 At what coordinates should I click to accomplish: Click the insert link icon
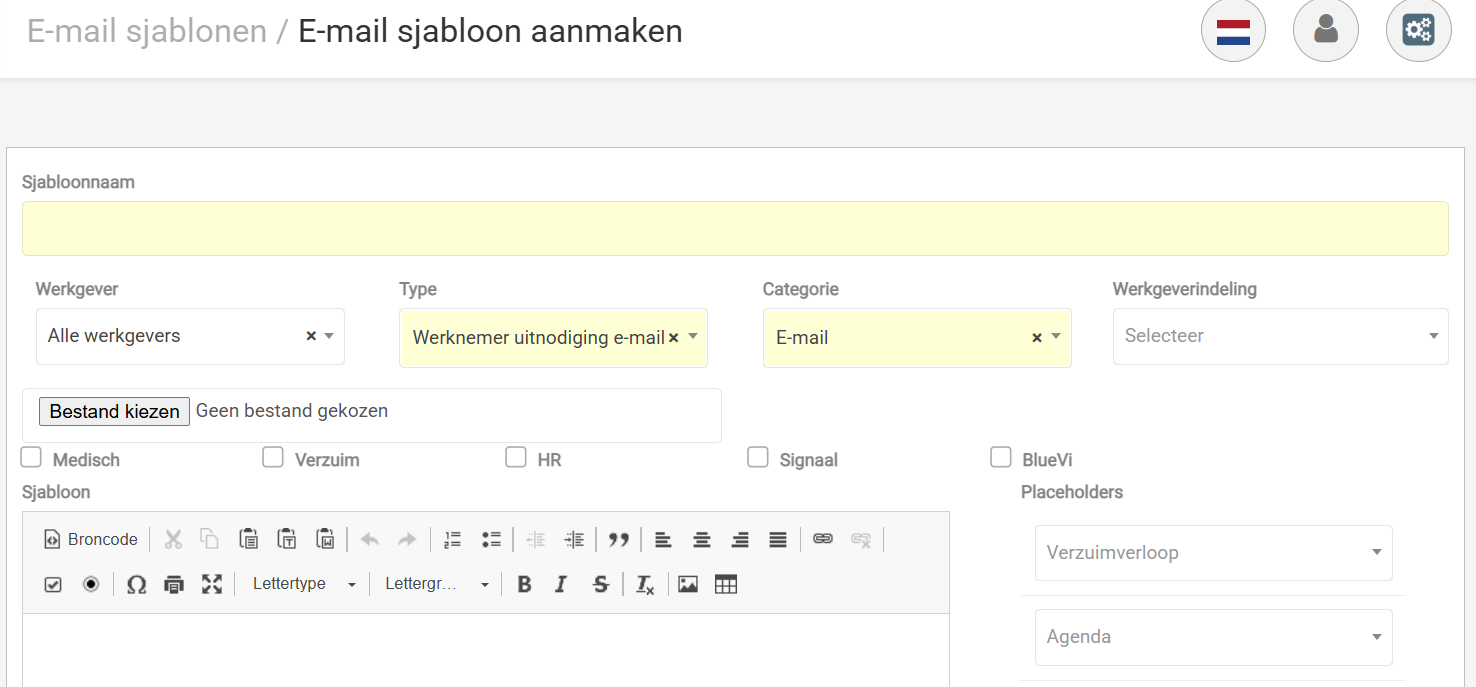pyautogui.click(x=823, y=539)
